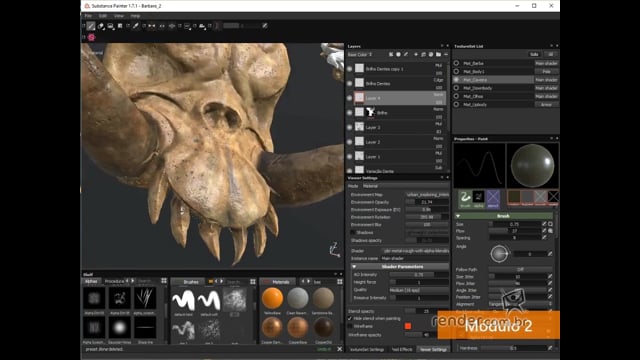The height and width of the screenshot is (360, 640).
Task: Toggle grid view in Alphas shelf
Action: 164,281
